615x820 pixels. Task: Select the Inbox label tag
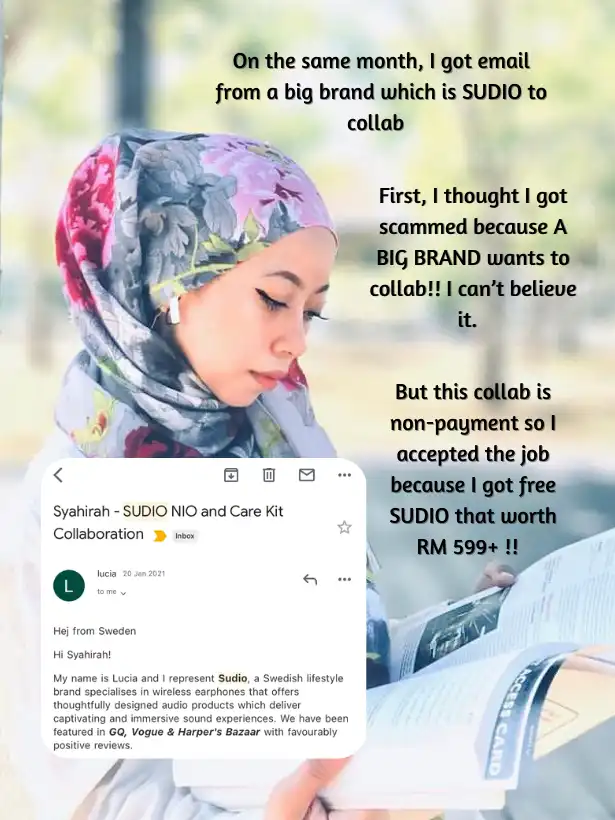point(185,536)
